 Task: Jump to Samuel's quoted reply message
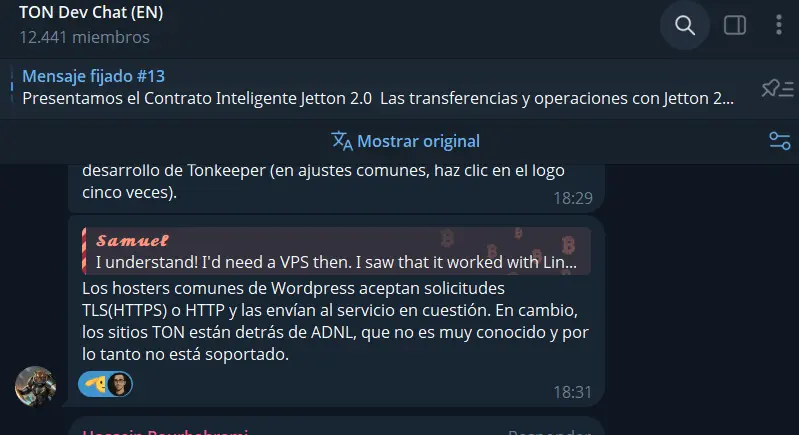pos(336,251)
